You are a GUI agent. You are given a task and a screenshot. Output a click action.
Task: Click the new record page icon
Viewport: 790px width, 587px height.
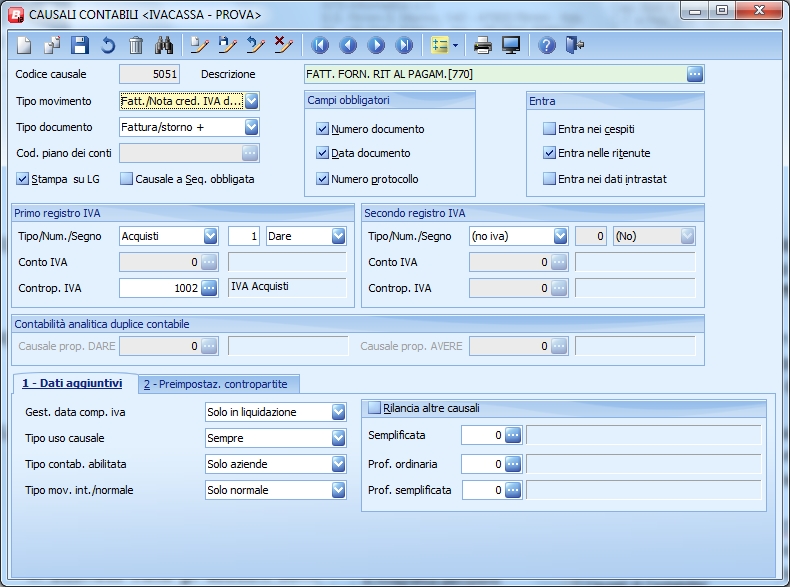pos(25,45)
